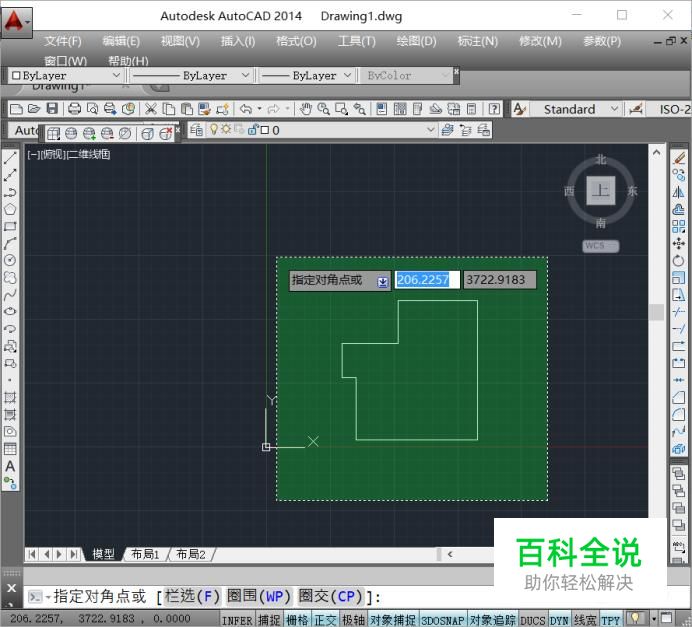Select the Hatch tool in draw toolbar

(x=10, y=398)
